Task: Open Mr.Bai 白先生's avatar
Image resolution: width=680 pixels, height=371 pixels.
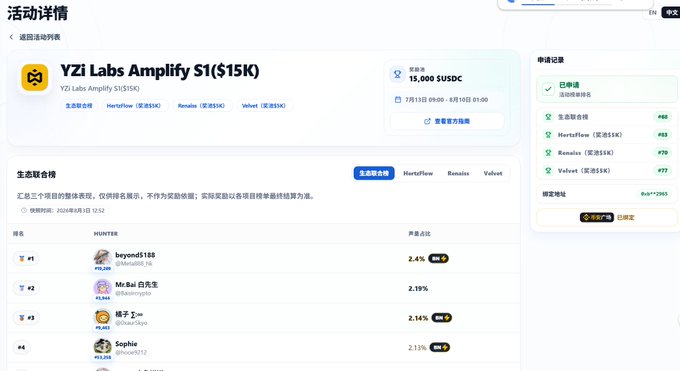Action: (102, 287)
